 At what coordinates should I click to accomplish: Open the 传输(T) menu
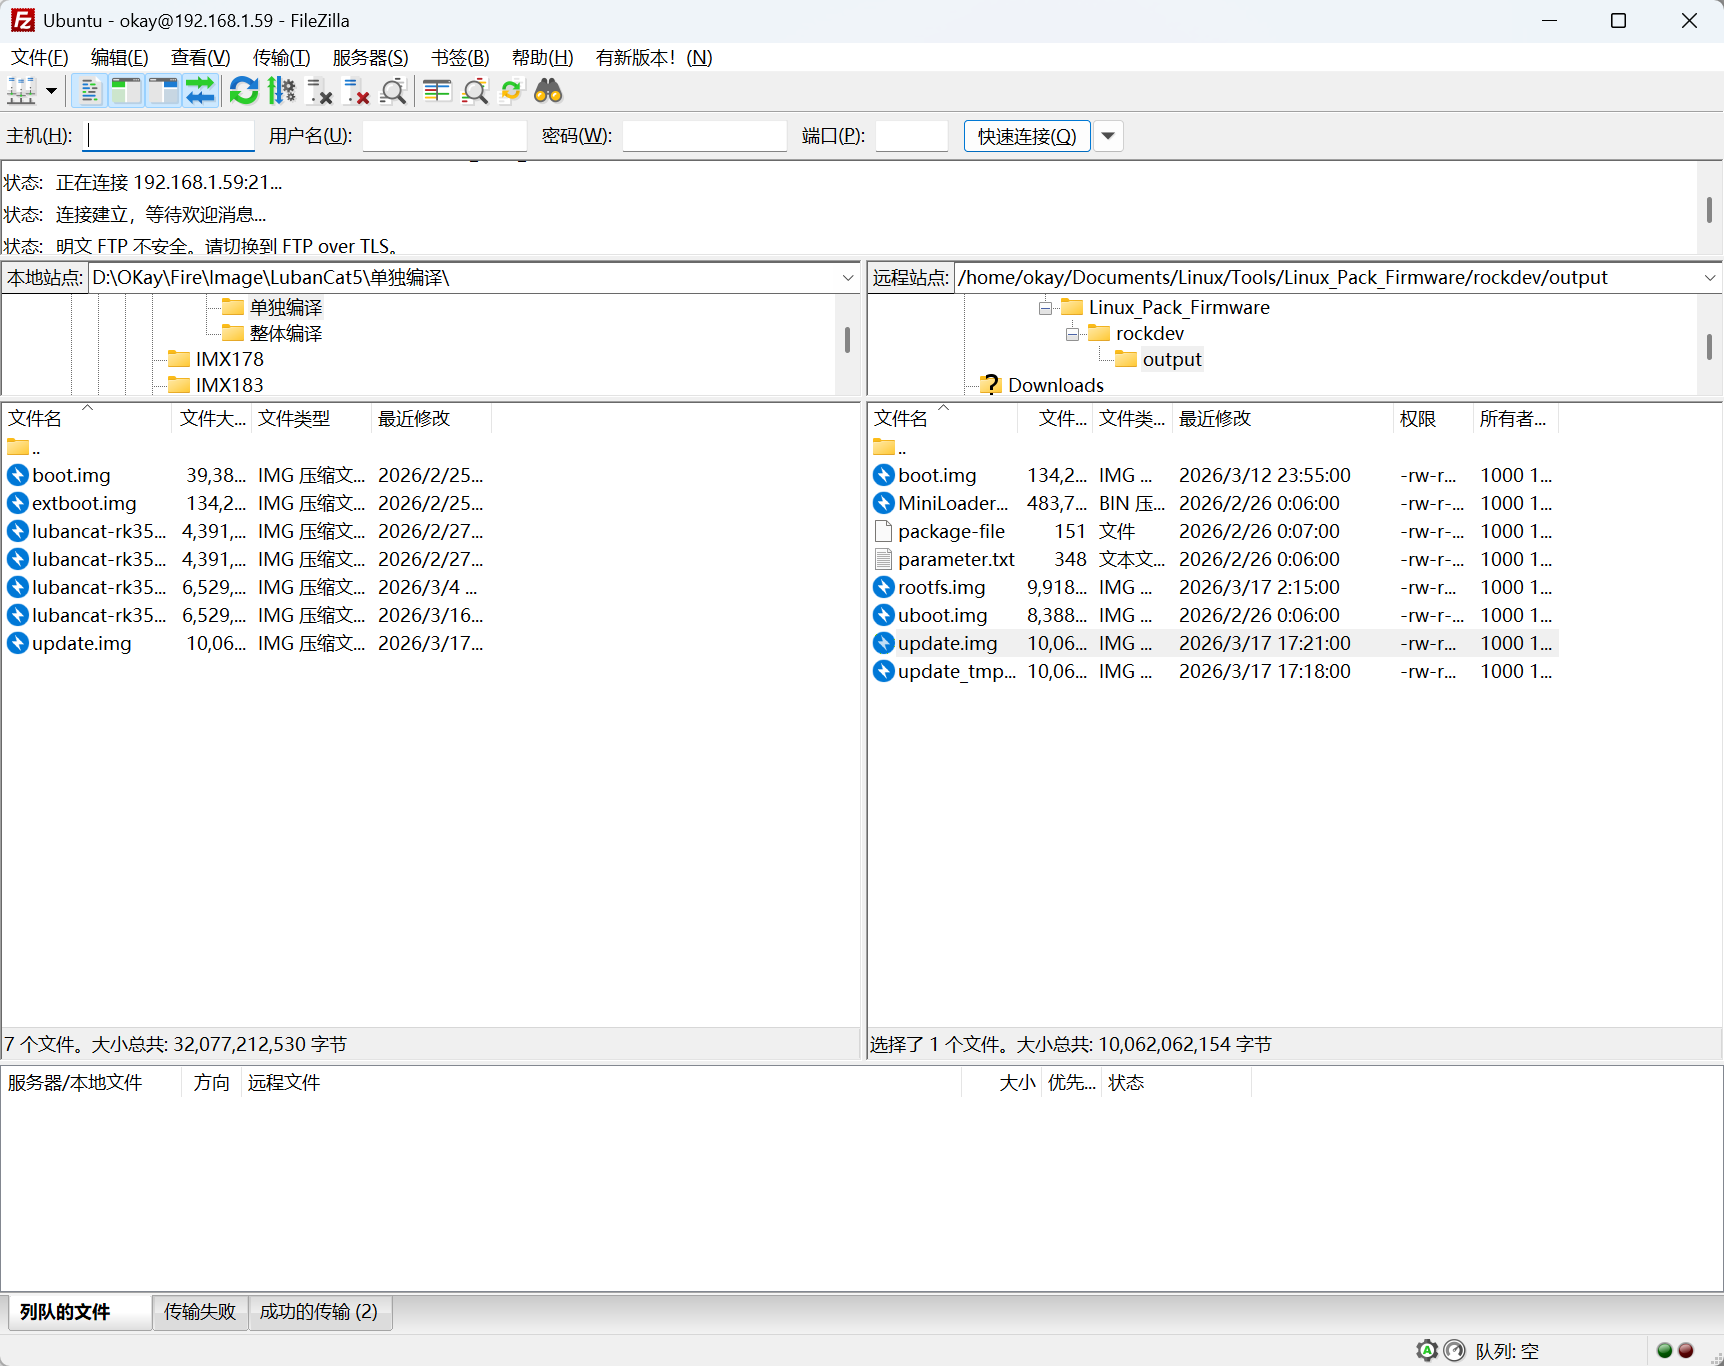point(282,58)
